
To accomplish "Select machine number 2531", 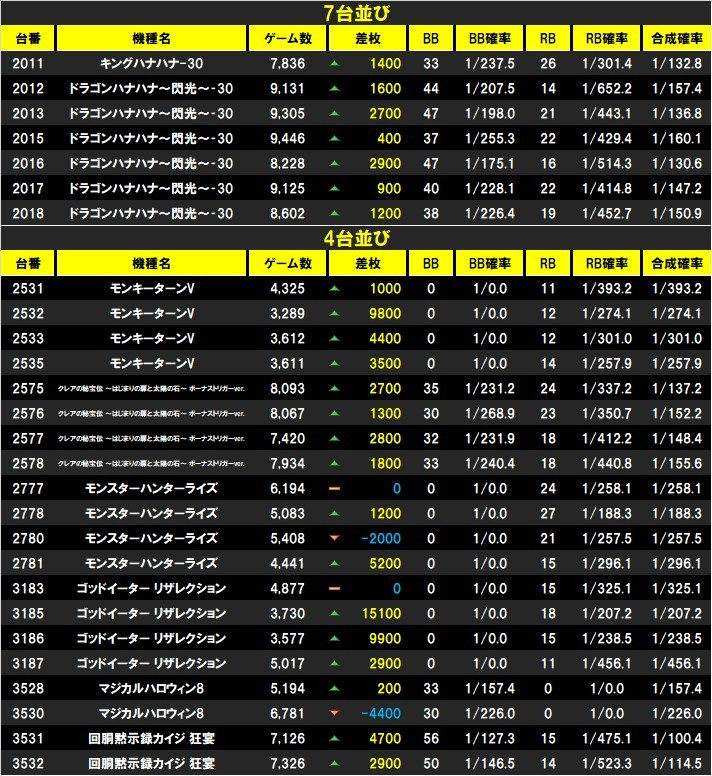I will (x=28, y=289).
